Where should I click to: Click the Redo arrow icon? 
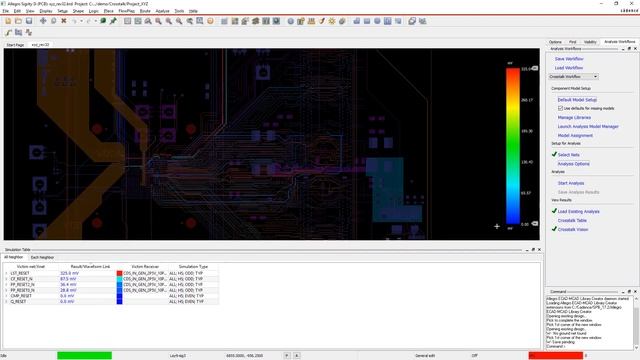point(88,21)
